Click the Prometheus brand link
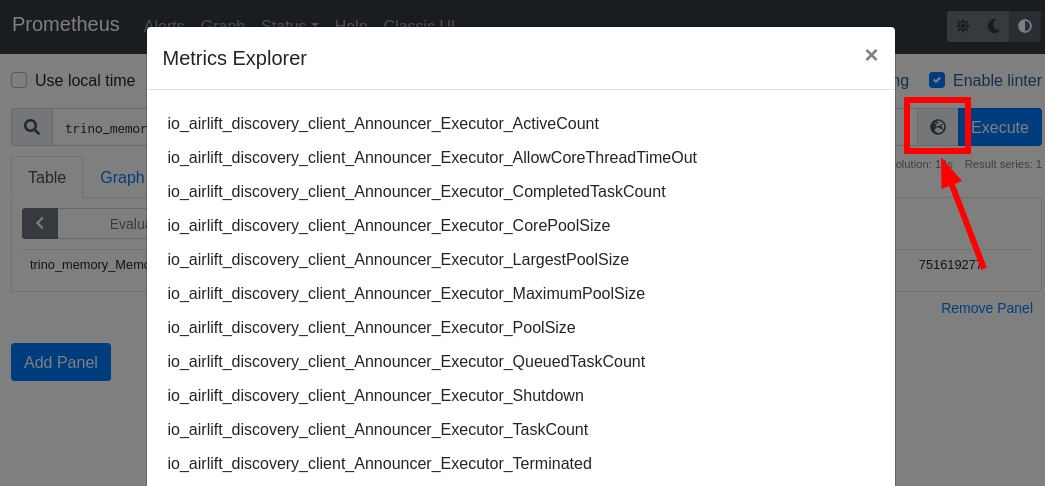The height and width of the screenshot is (486, 1045). [66, 25]
